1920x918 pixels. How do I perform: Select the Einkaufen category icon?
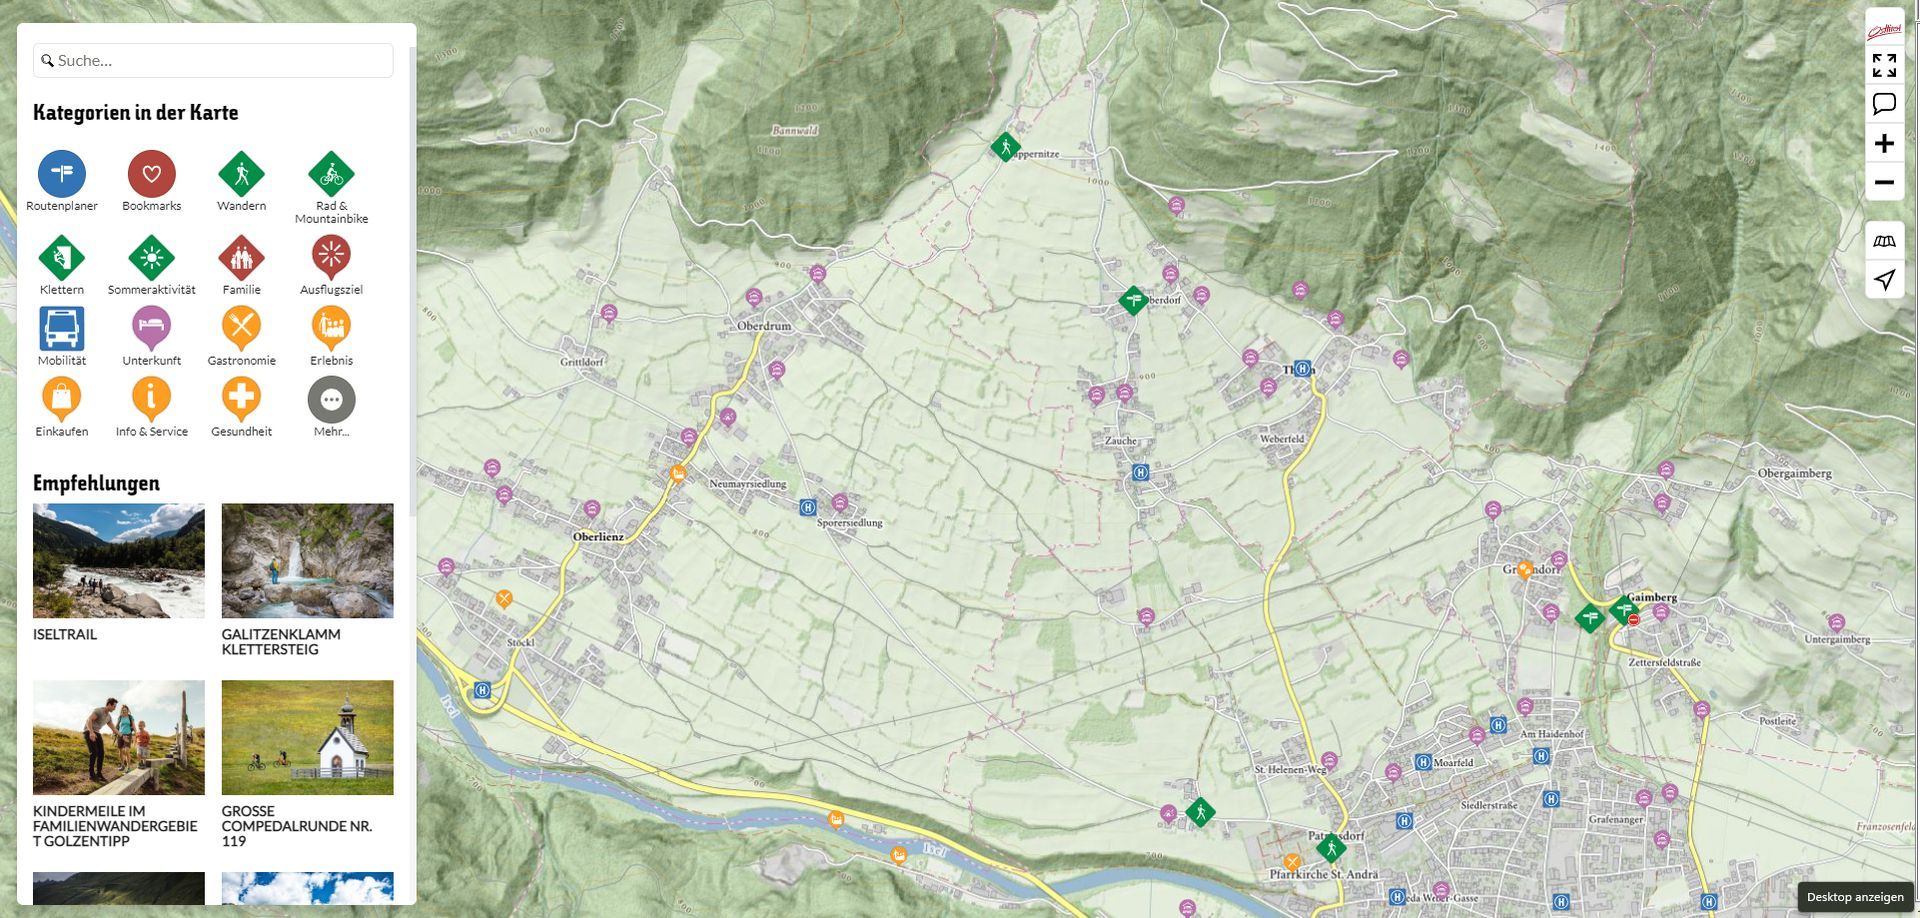(x=62, y=399)
